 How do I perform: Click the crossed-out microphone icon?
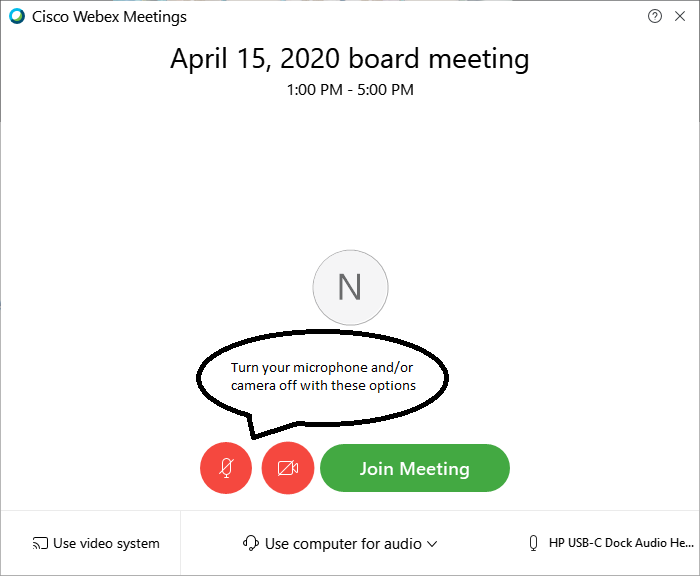coord(226,468)
